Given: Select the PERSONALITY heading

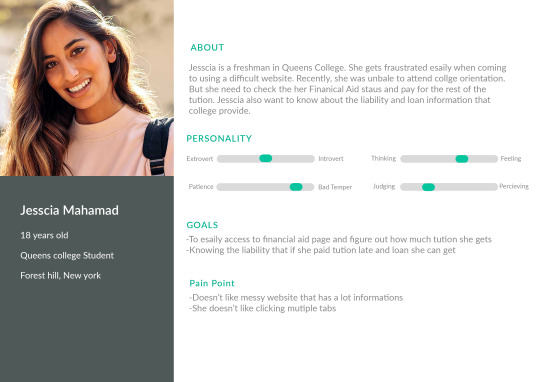Looking at the screenshot, I should 219,138.
